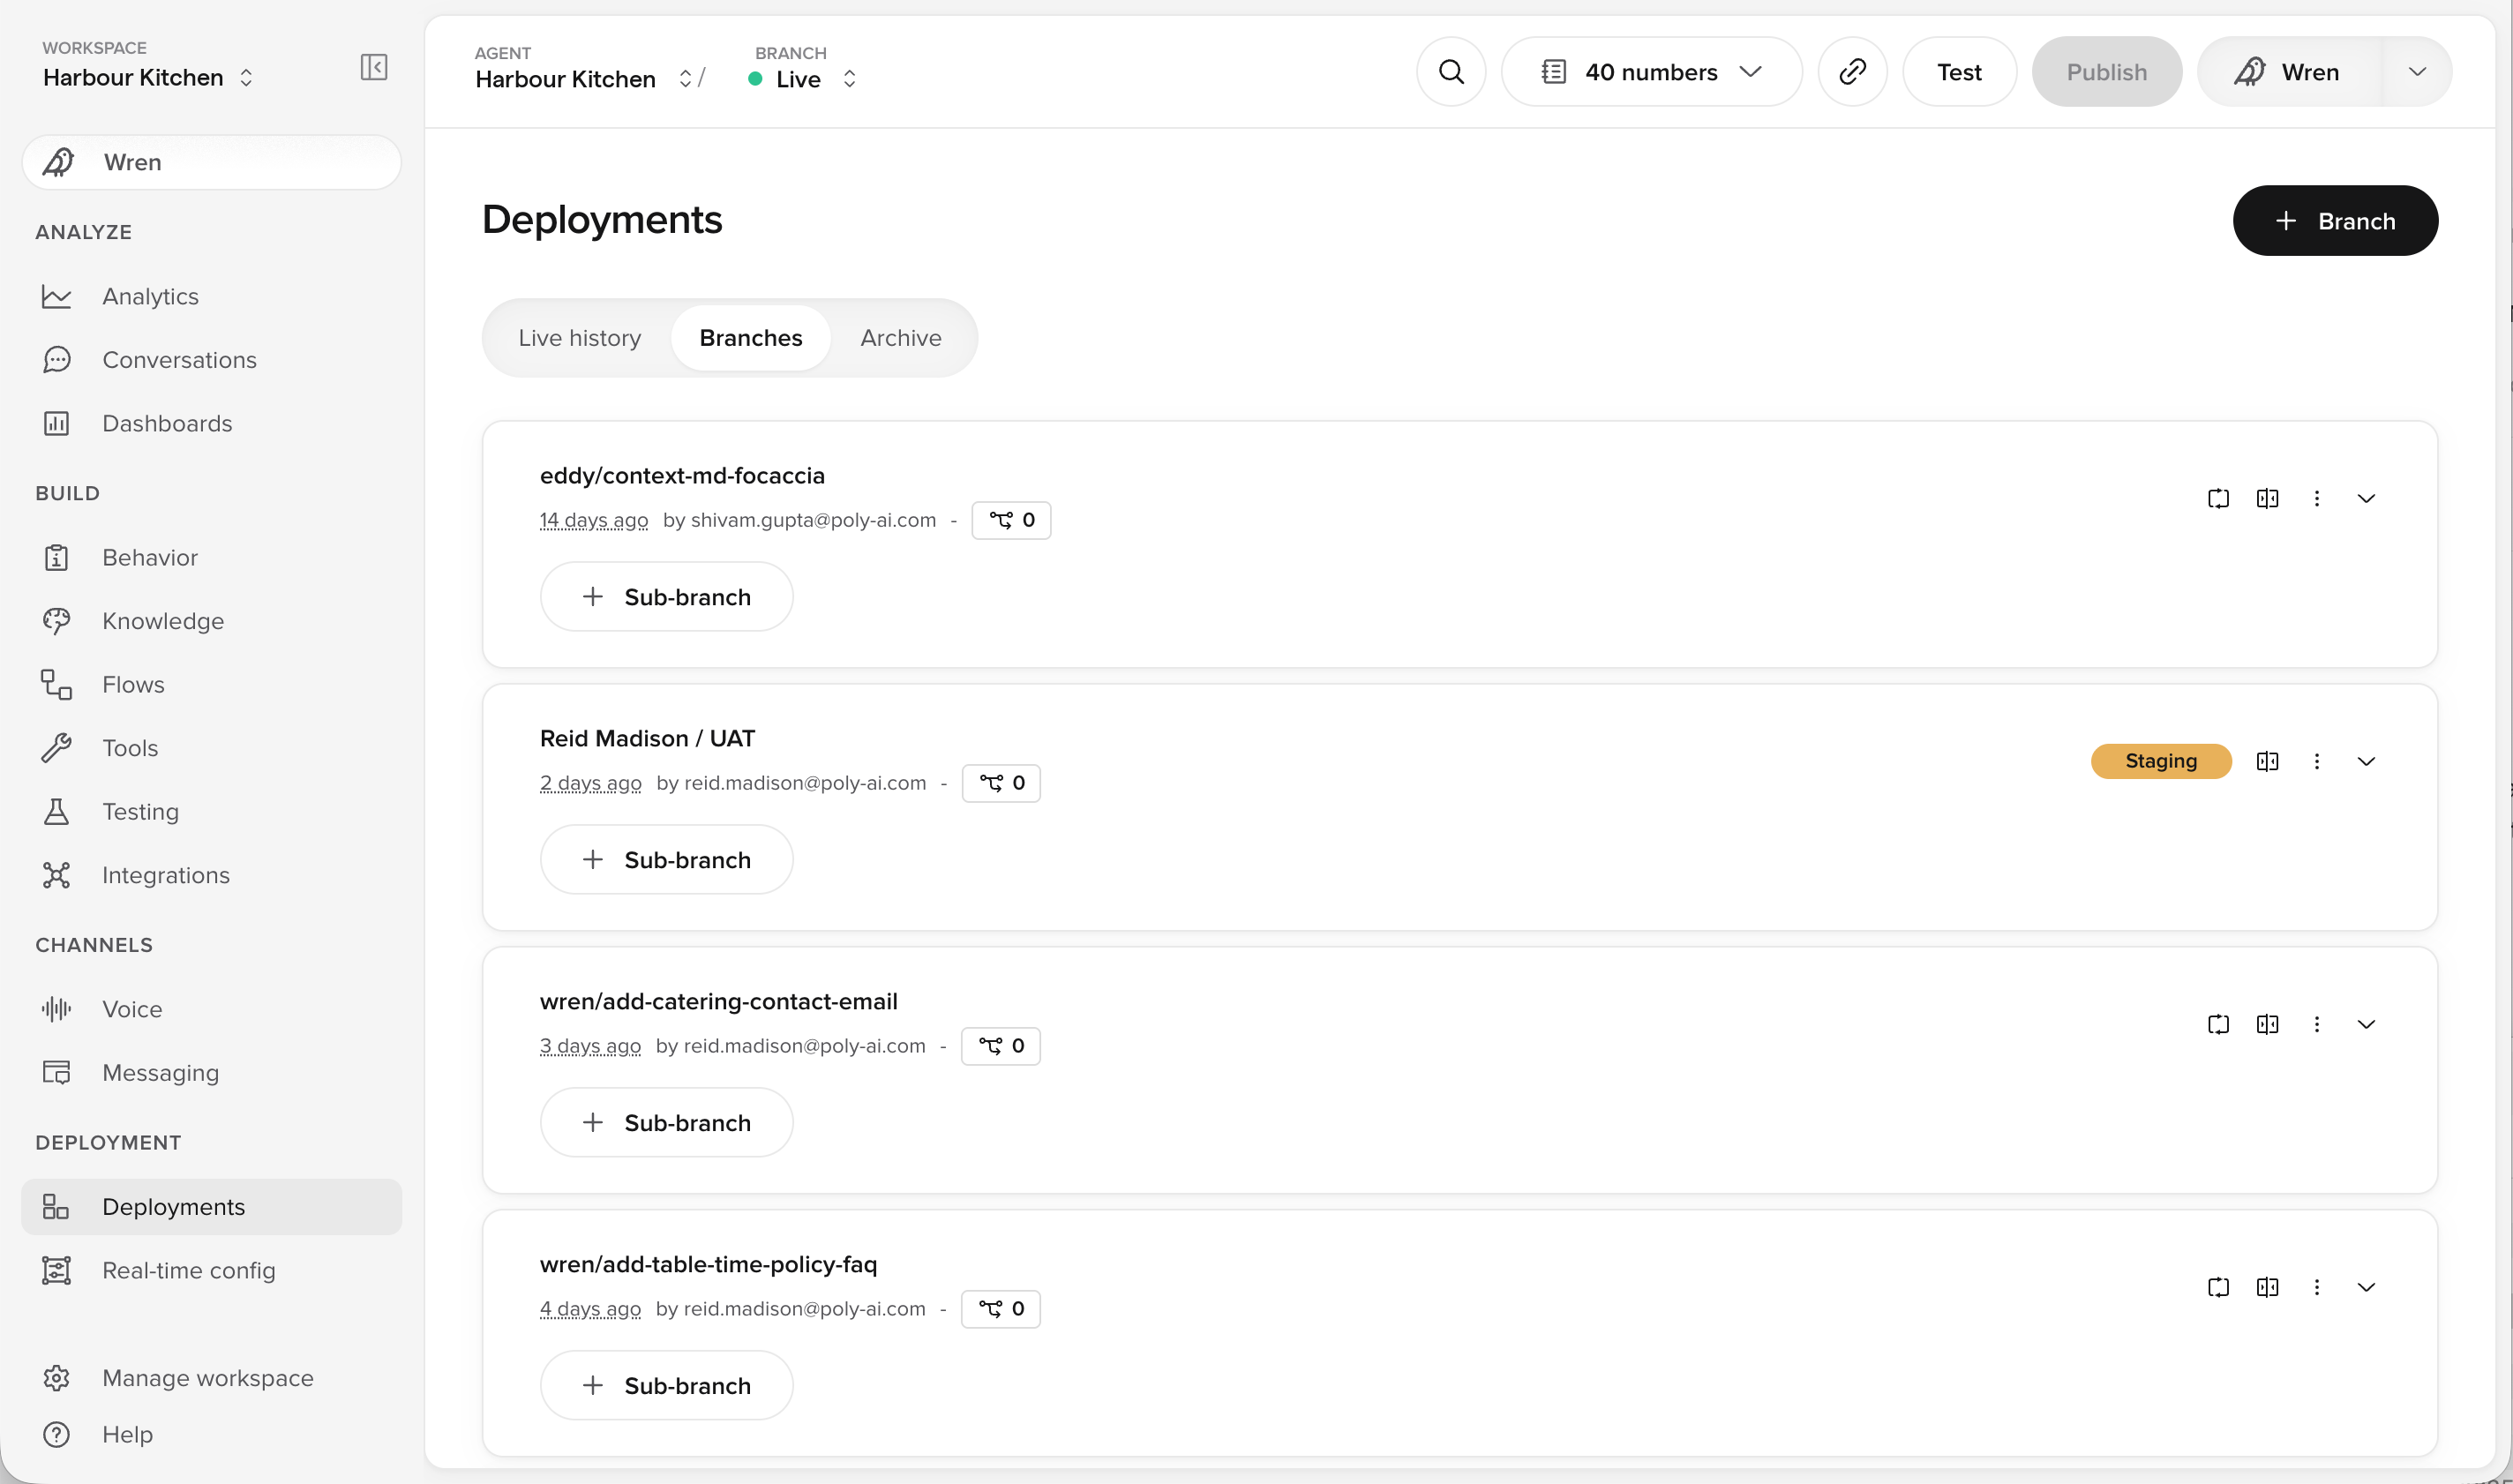The width and height of the screenshot is (2513, 1484).
Task: Click the Publish button
Action: pos(2106,72)
